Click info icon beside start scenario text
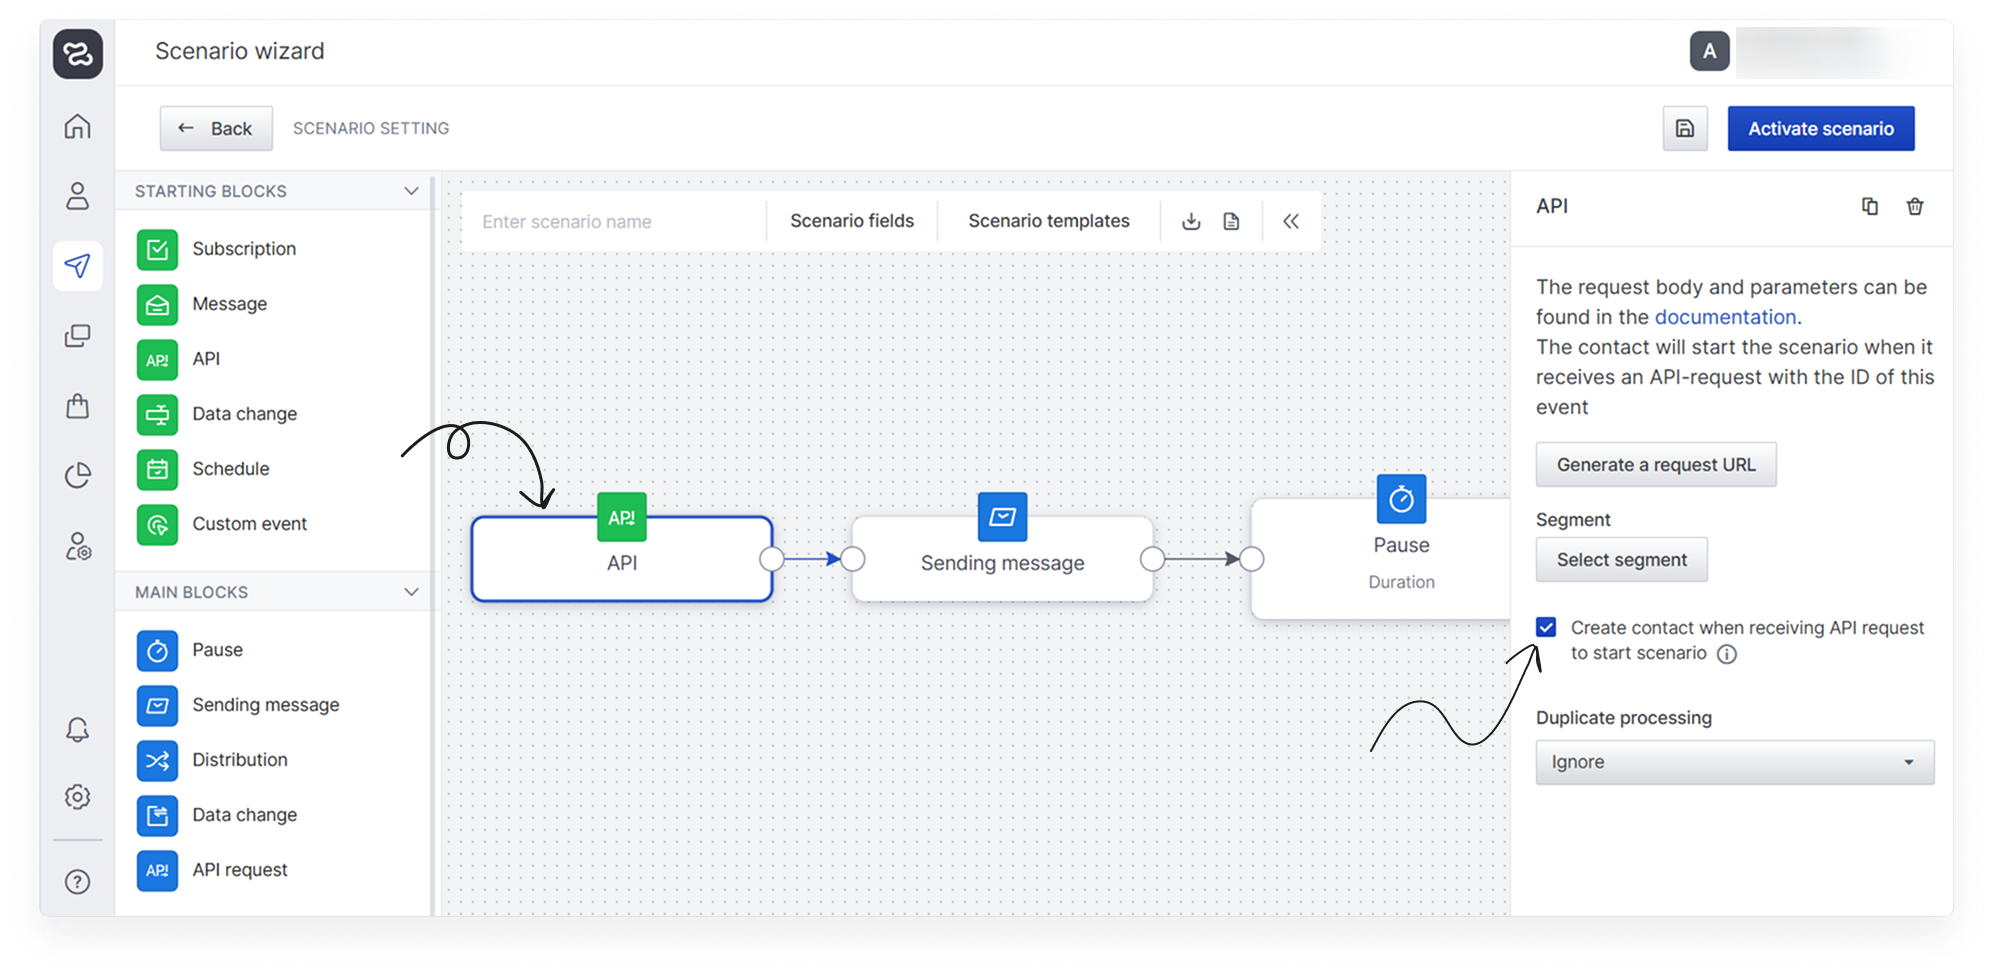1993x976 pixels. pyautogui.click(x=1726, y=654)
